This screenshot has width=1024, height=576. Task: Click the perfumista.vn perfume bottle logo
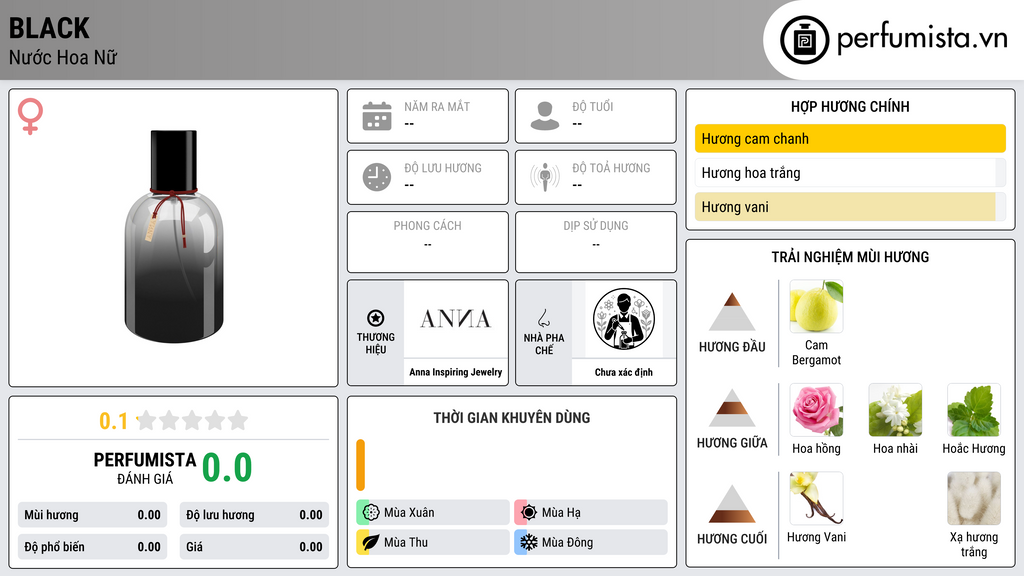click(x=804, y=40)
